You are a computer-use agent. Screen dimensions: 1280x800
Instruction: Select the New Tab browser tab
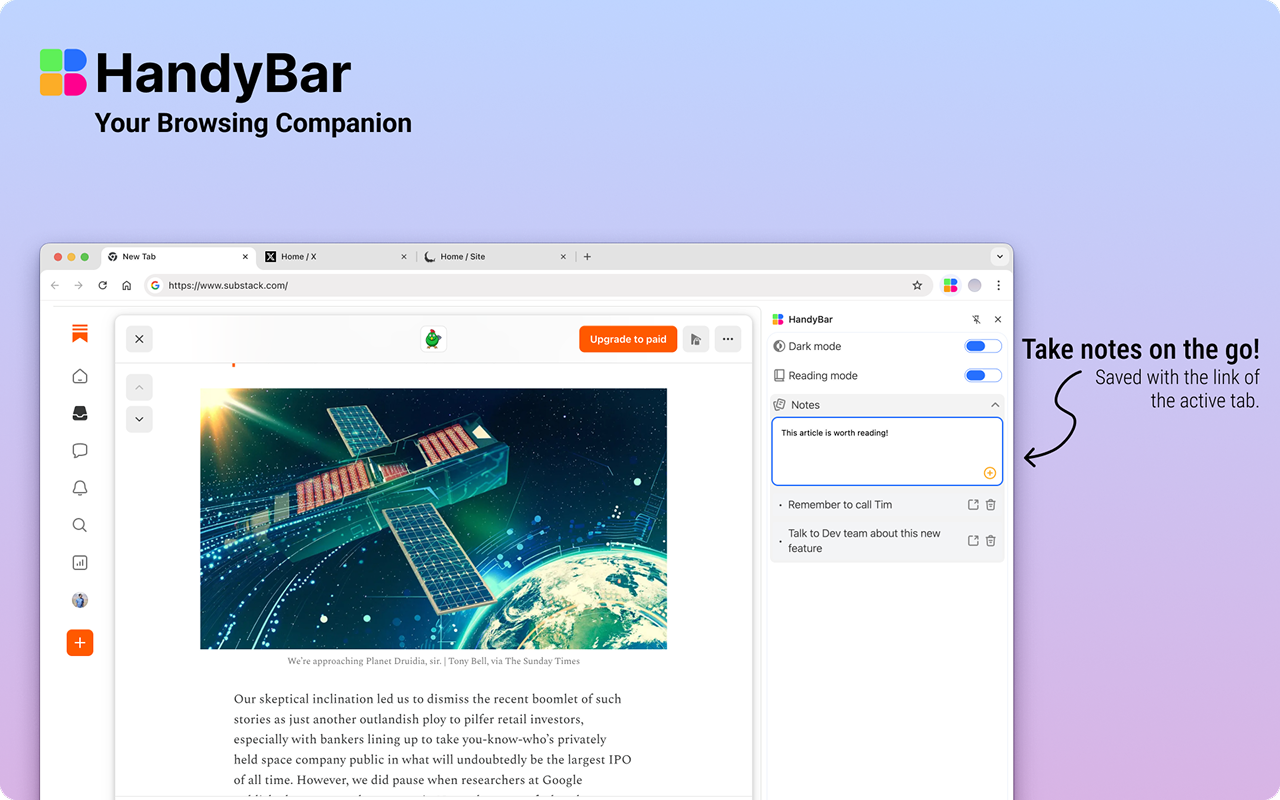(140, 256)
